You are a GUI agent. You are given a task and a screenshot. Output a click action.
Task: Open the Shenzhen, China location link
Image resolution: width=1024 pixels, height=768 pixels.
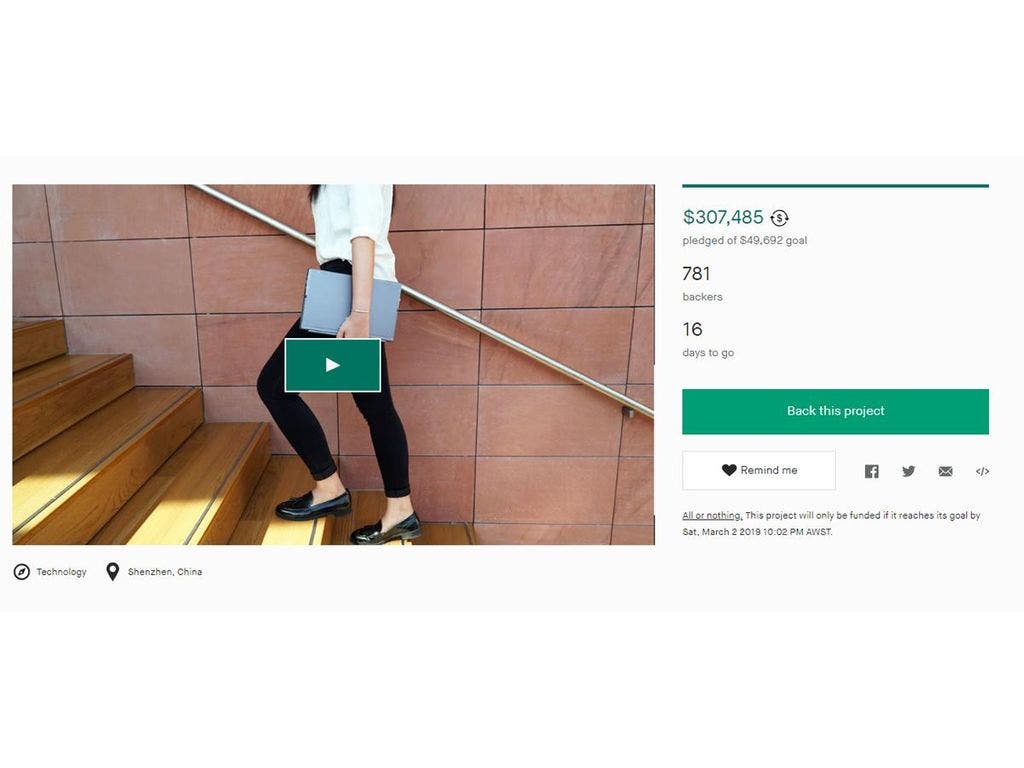pyautogui.click(x=165, y=572)
